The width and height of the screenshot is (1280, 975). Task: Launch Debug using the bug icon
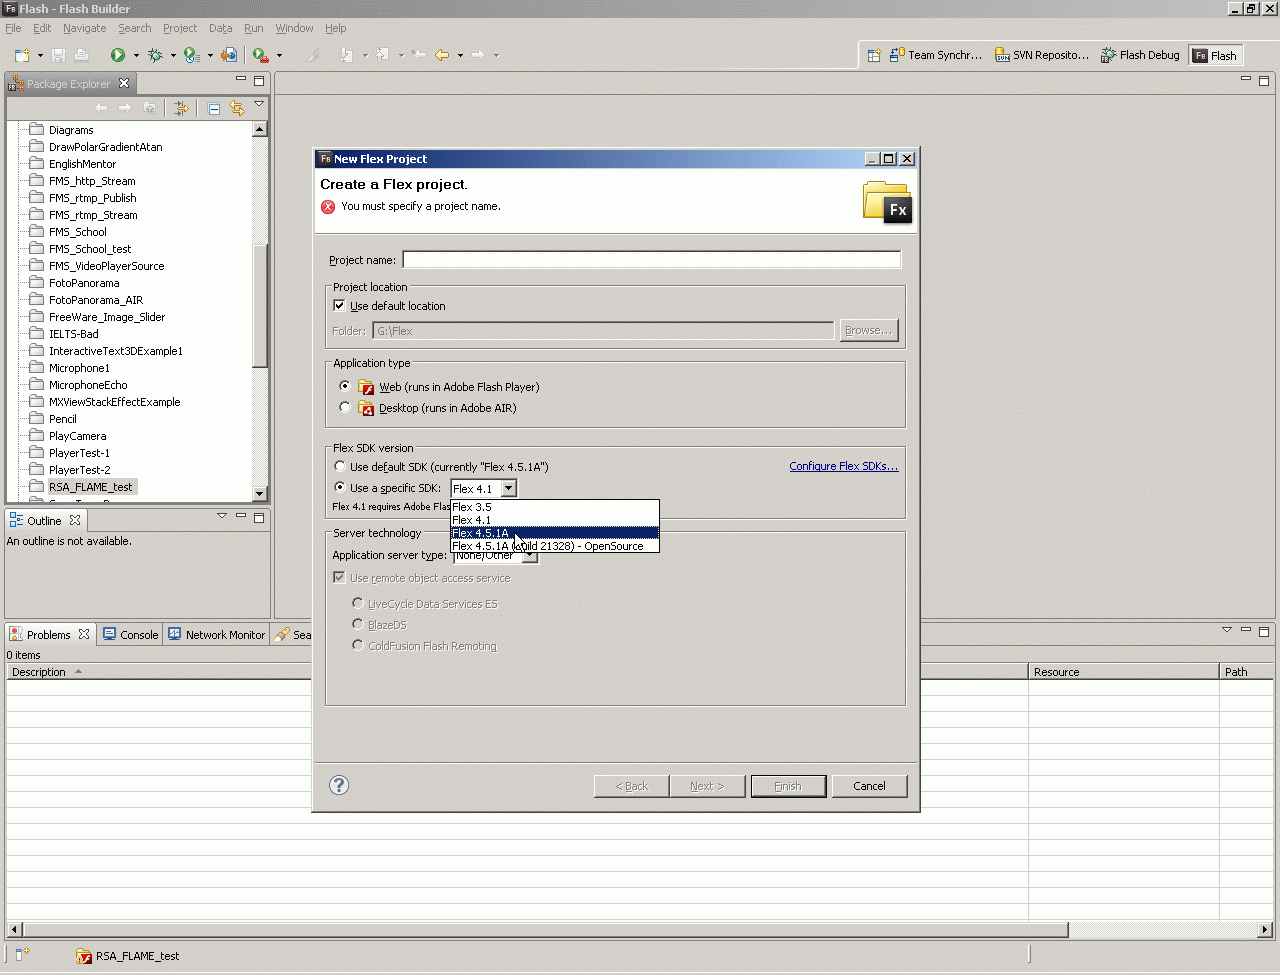point(155,55)
